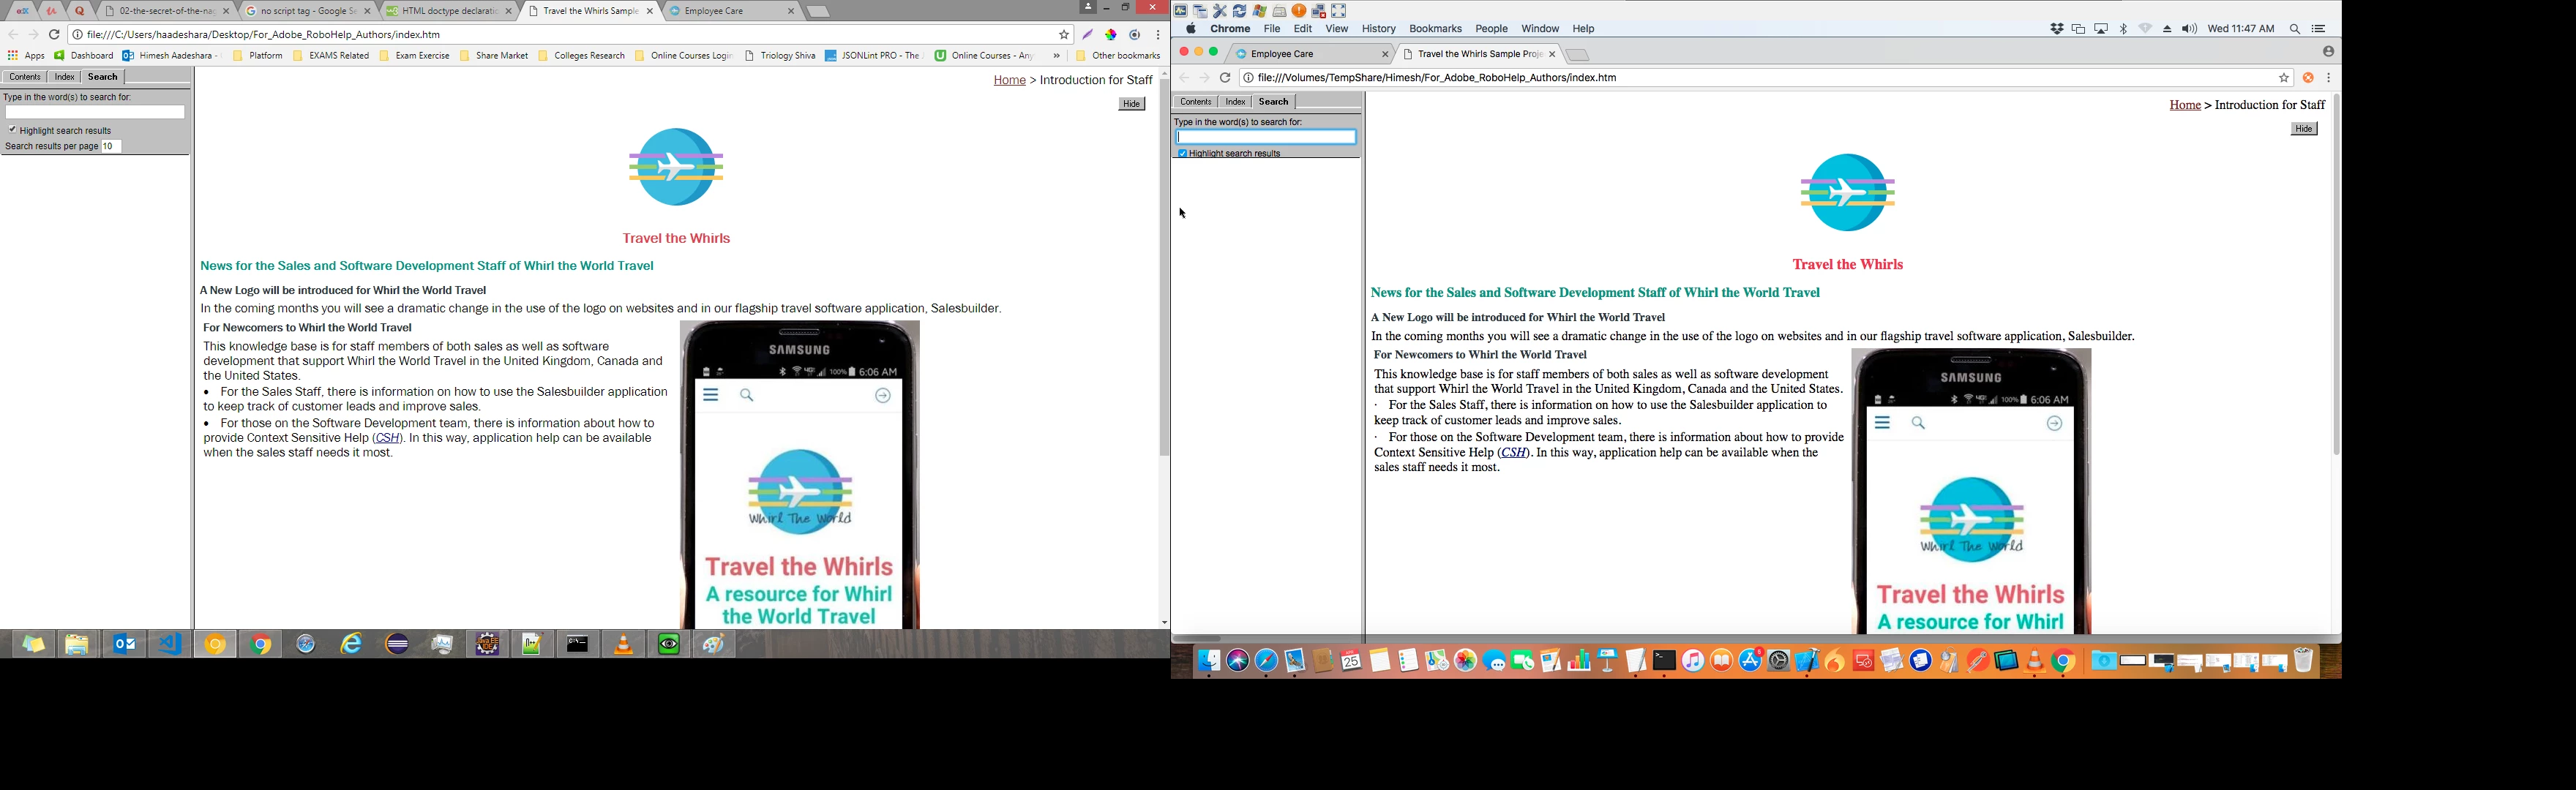Open the Other bookmarks folder

[x=1118, y=56]
